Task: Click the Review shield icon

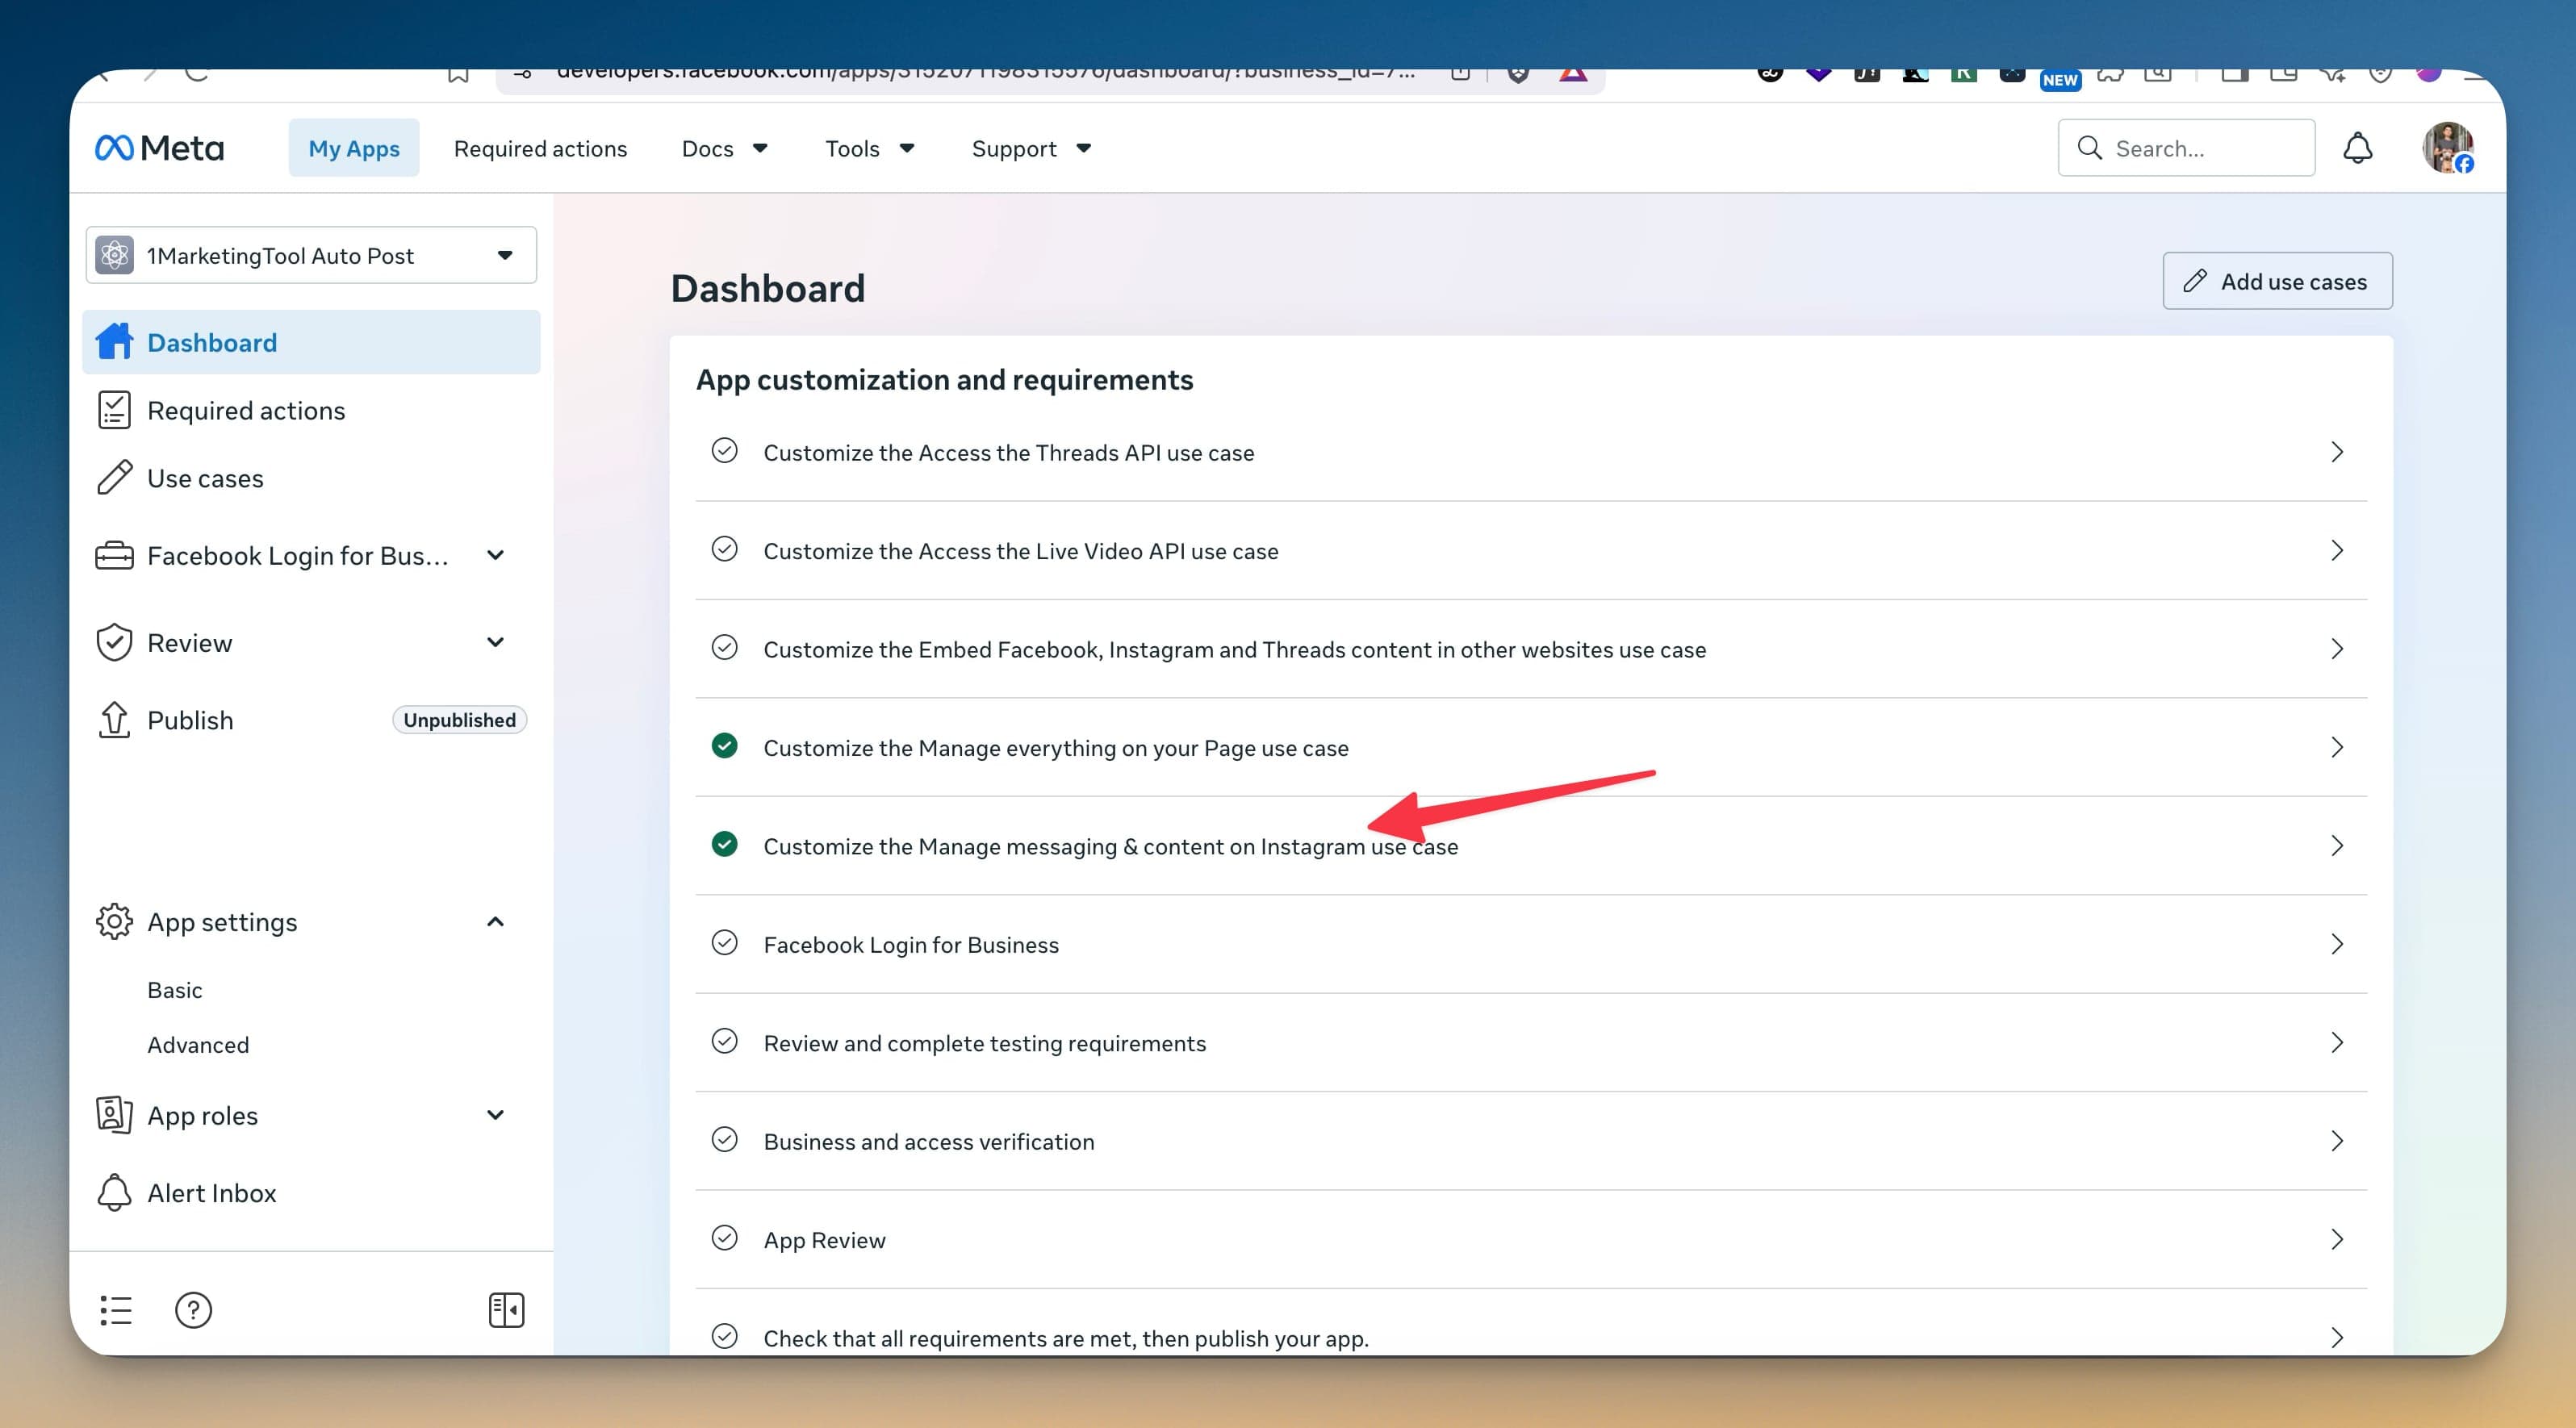Action: (x=114, y=642)
